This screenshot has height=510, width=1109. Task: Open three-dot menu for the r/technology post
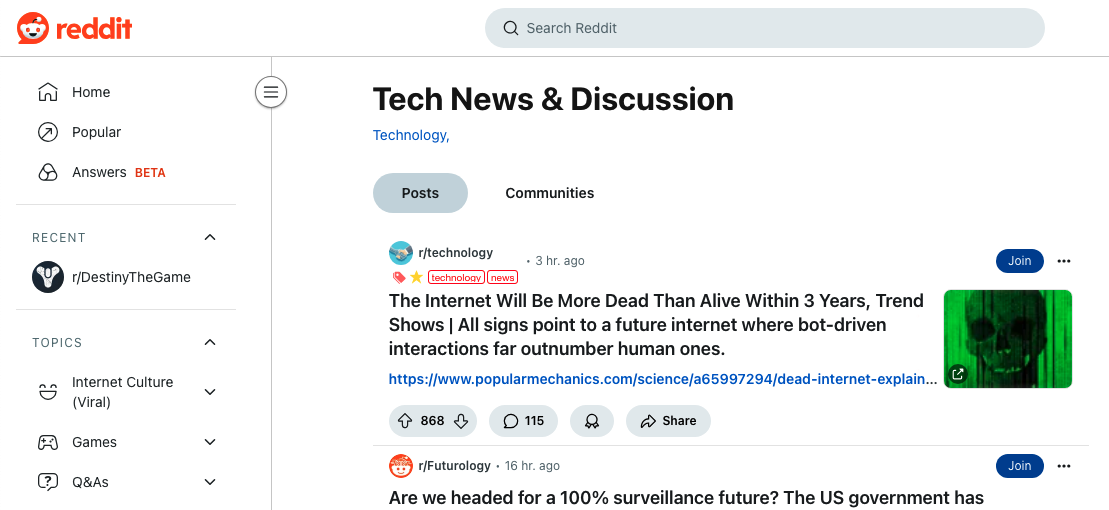coord(1064,261)
